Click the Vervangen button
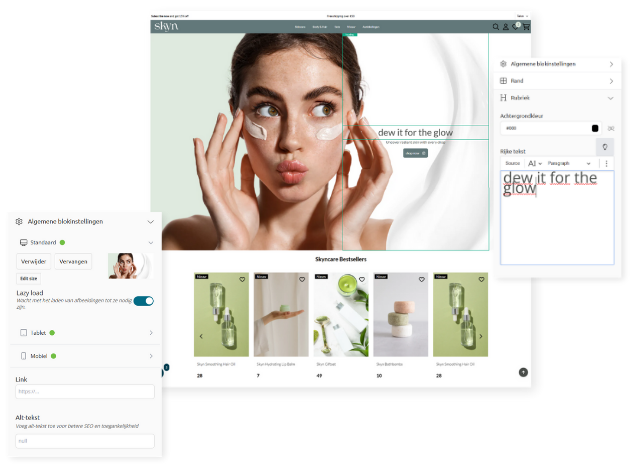 [73, 261]
